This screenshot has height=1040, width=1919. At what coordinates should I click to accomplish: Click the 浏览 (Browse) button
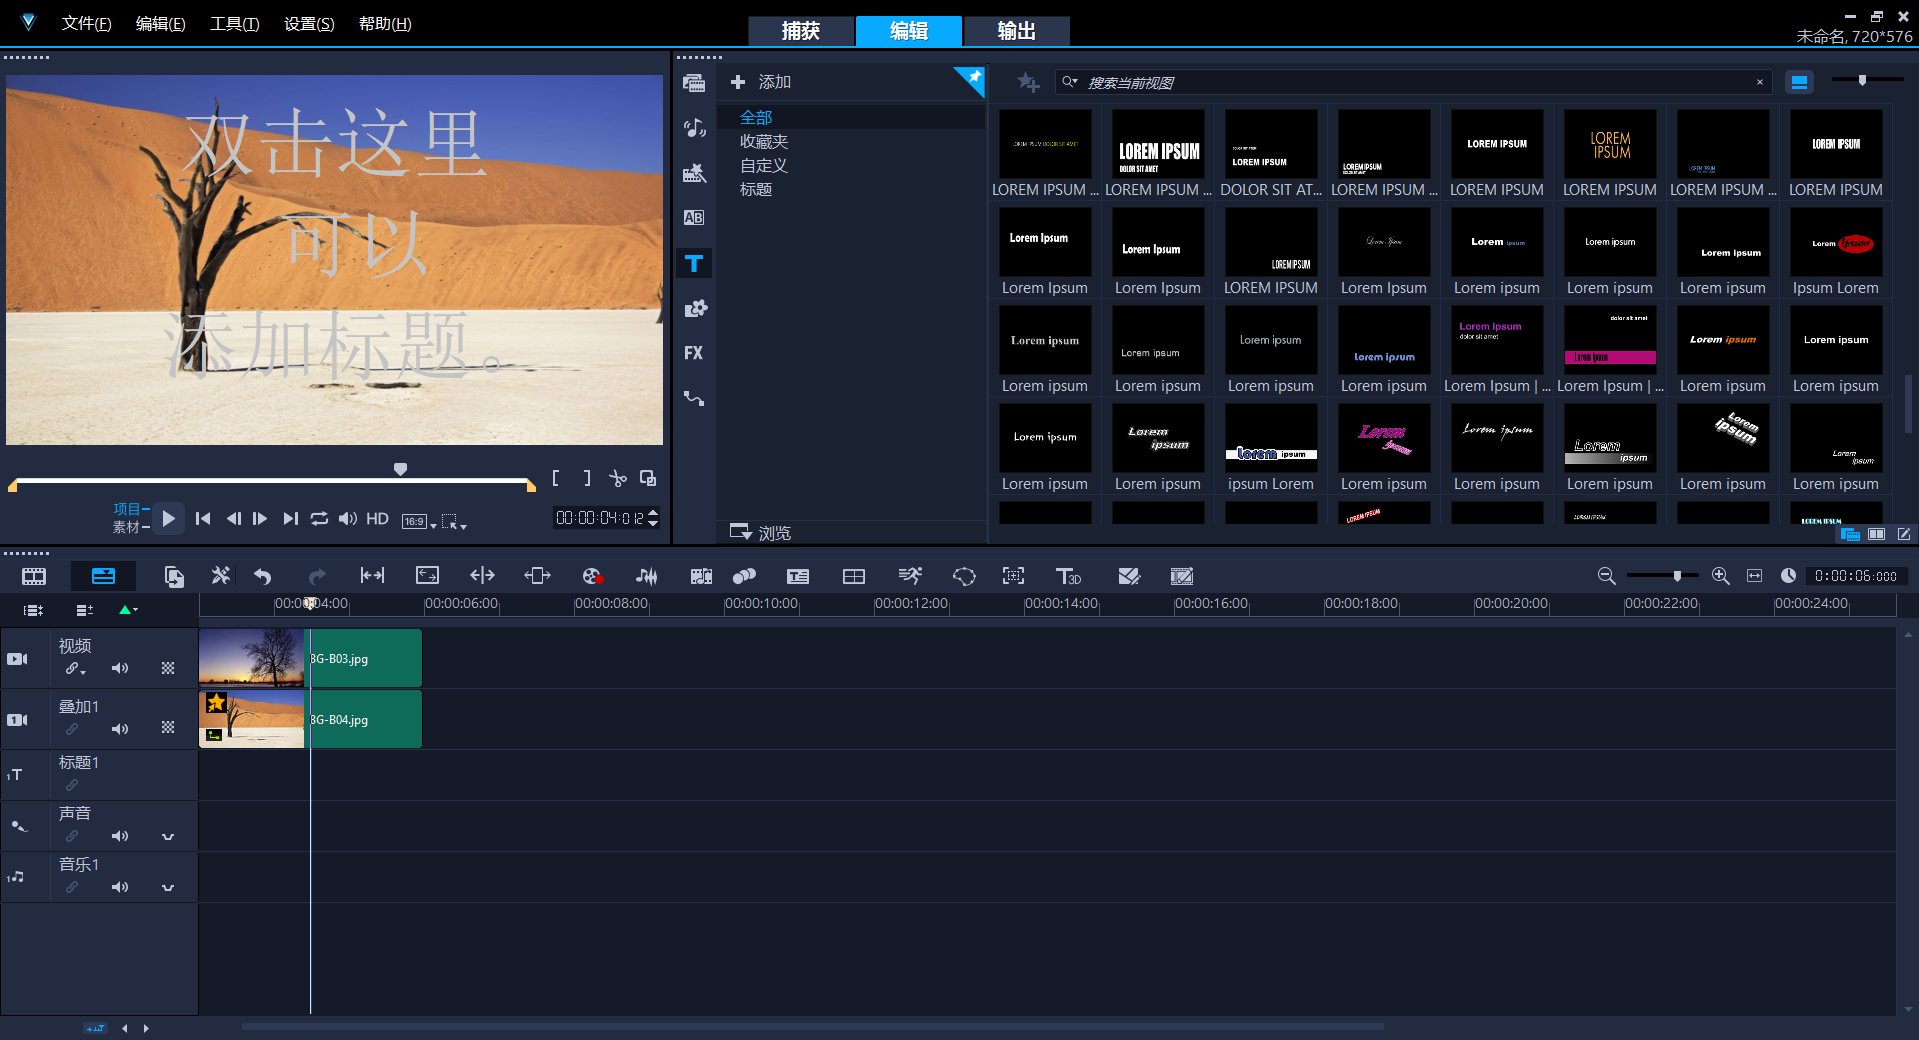761,532
